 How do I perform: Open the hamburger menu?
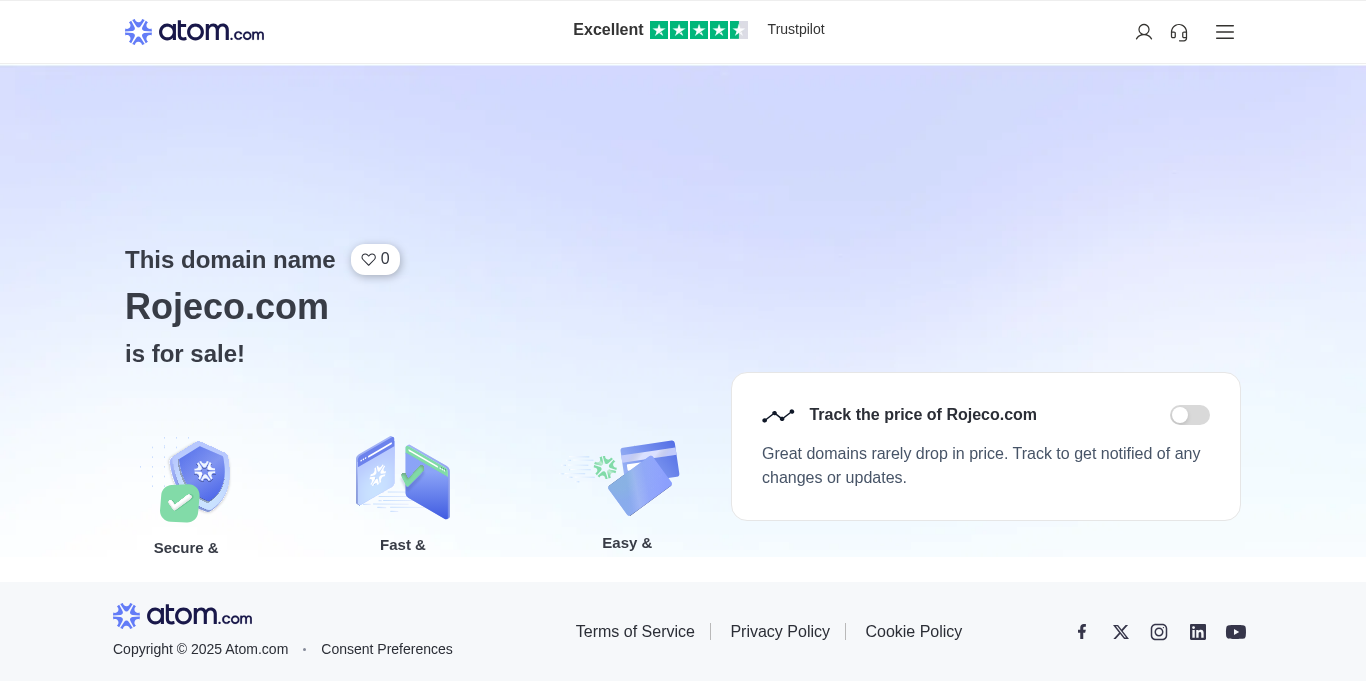tap(1225, 32)
